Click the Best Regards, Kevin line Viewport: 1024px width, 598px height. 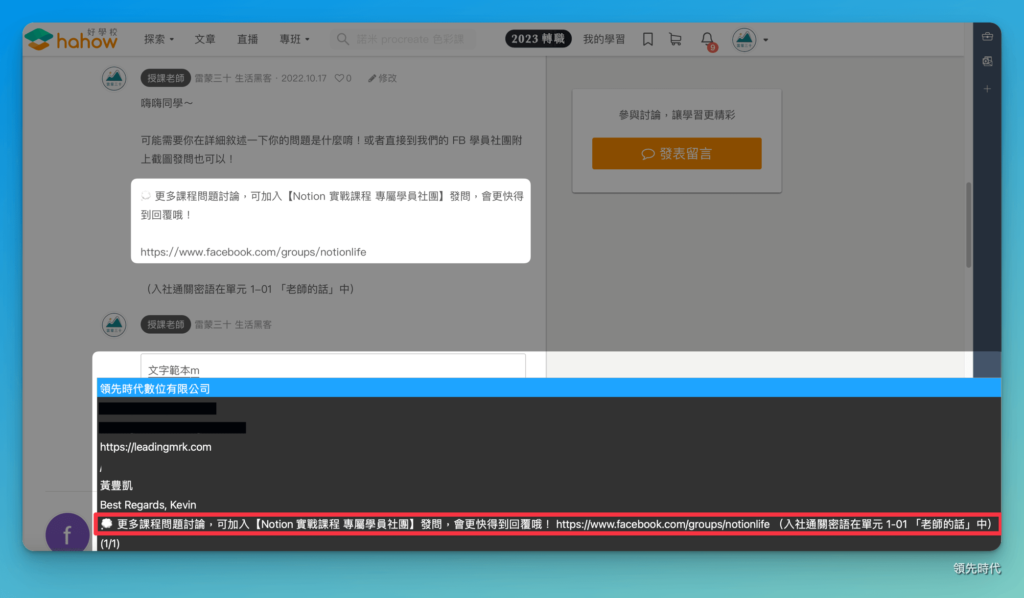148,505
